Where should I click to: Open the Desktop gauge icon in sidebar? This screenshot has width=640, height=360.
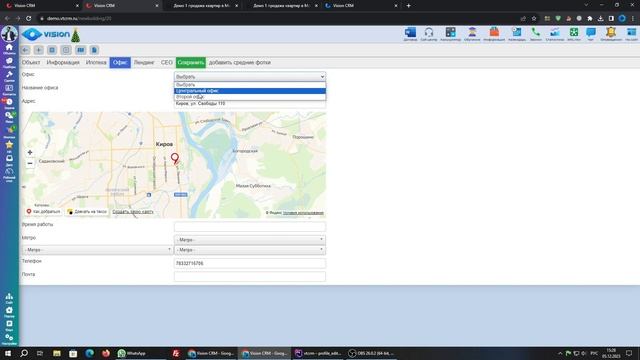[9, 174]
